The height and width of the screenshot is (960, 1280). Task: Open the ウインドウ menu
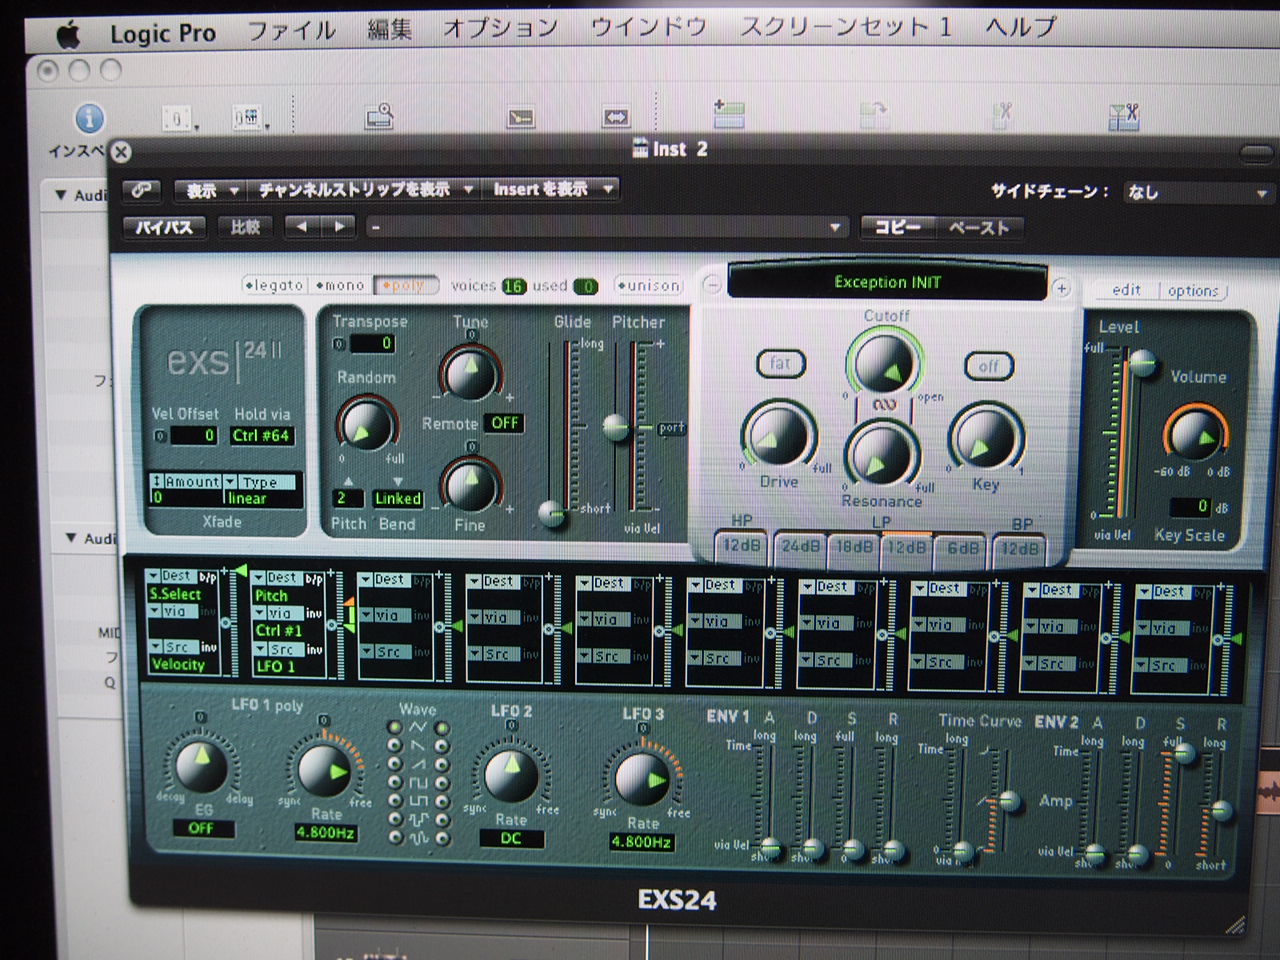pos(648,27)
